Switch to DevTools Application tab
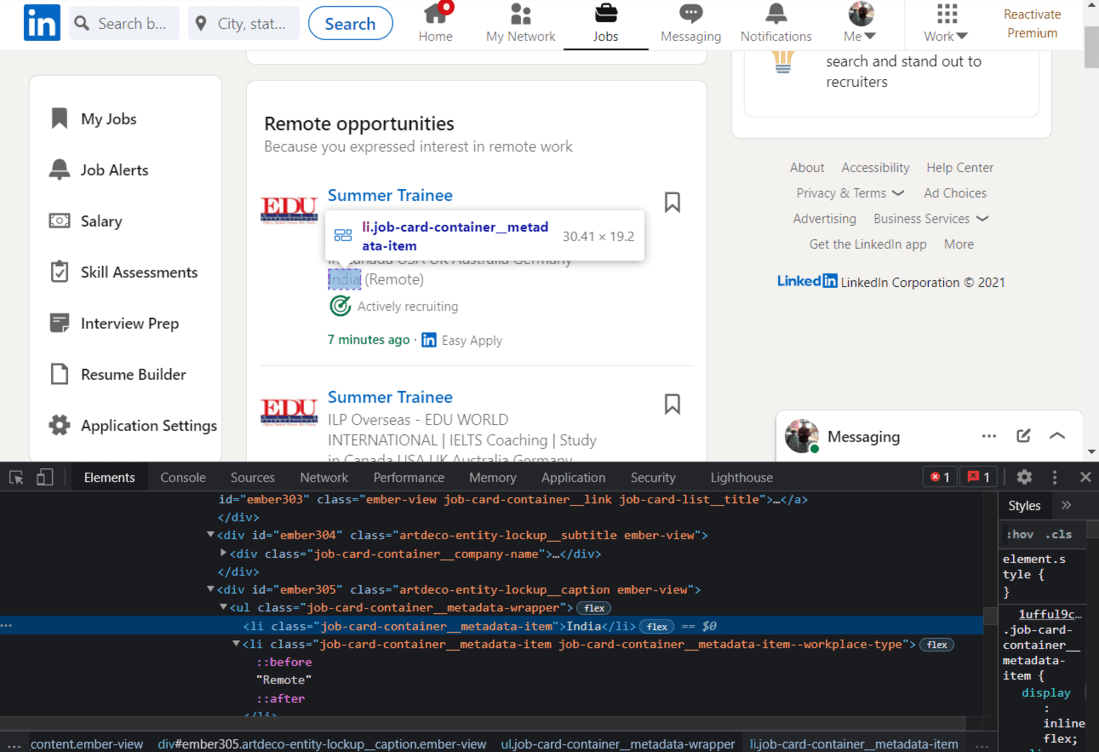Viewport: 1099px width, 752px height. click(573, 477)
